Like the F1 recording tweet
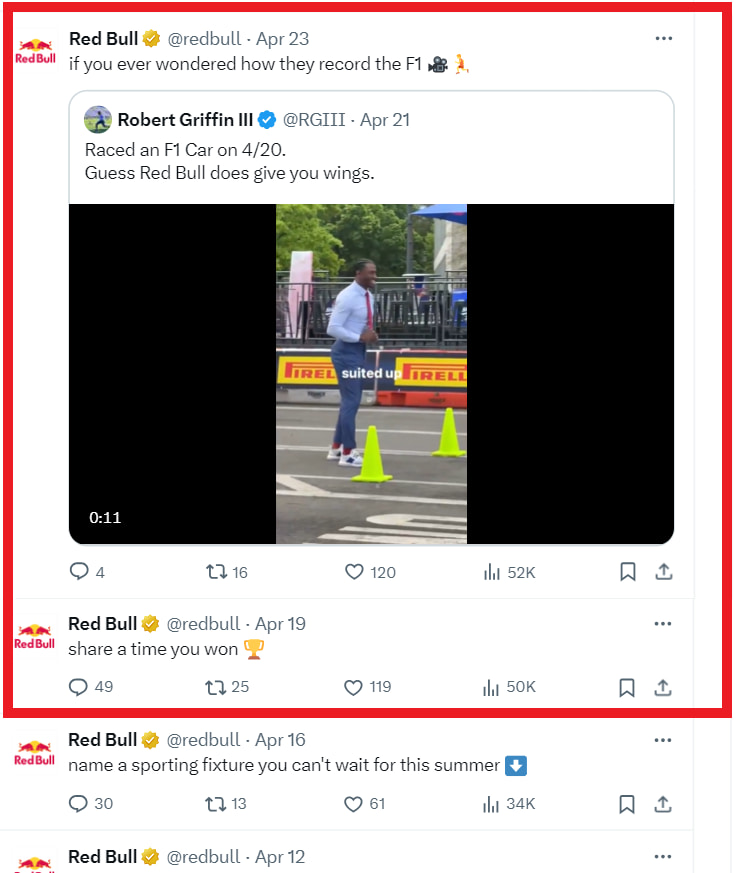The height and width of the screenshot is (873, 737). (353, 572)
